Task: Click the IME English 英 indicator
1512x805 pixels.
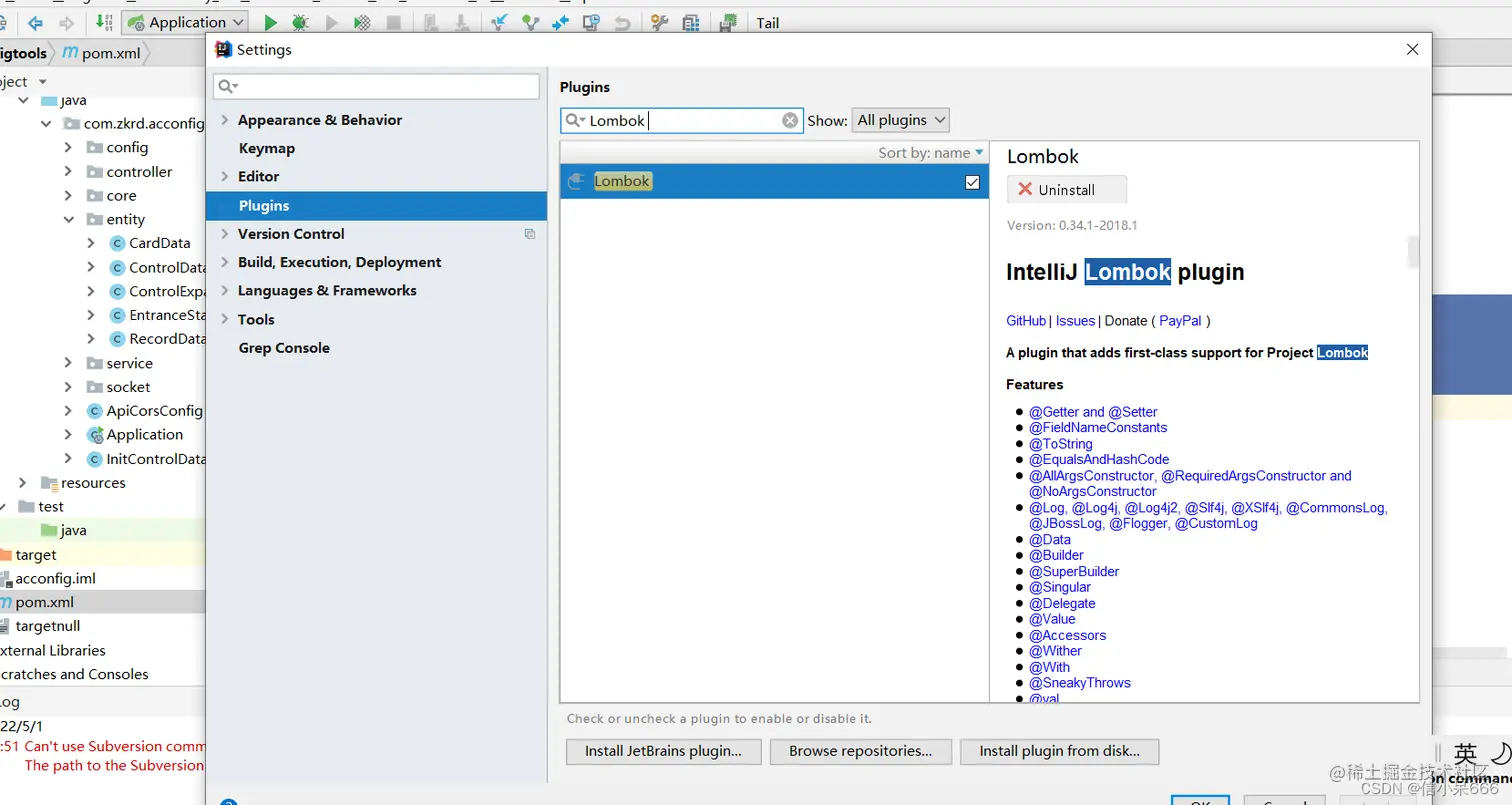Action: [x=1465, y=754]
